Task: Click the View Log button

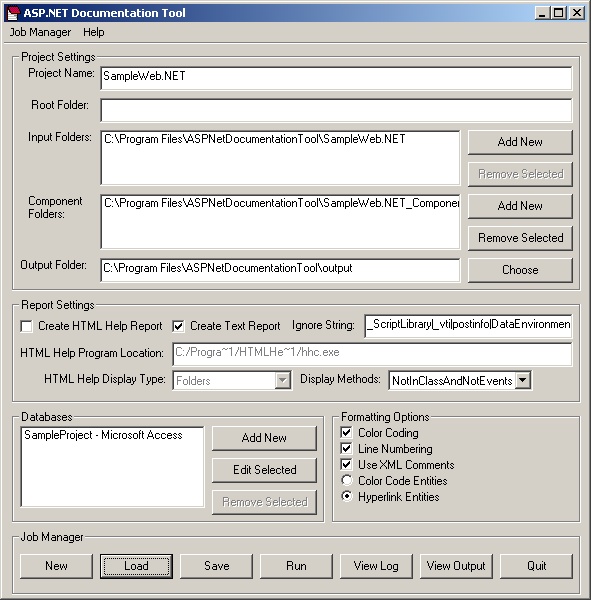Action: click(x=376, y=566)
